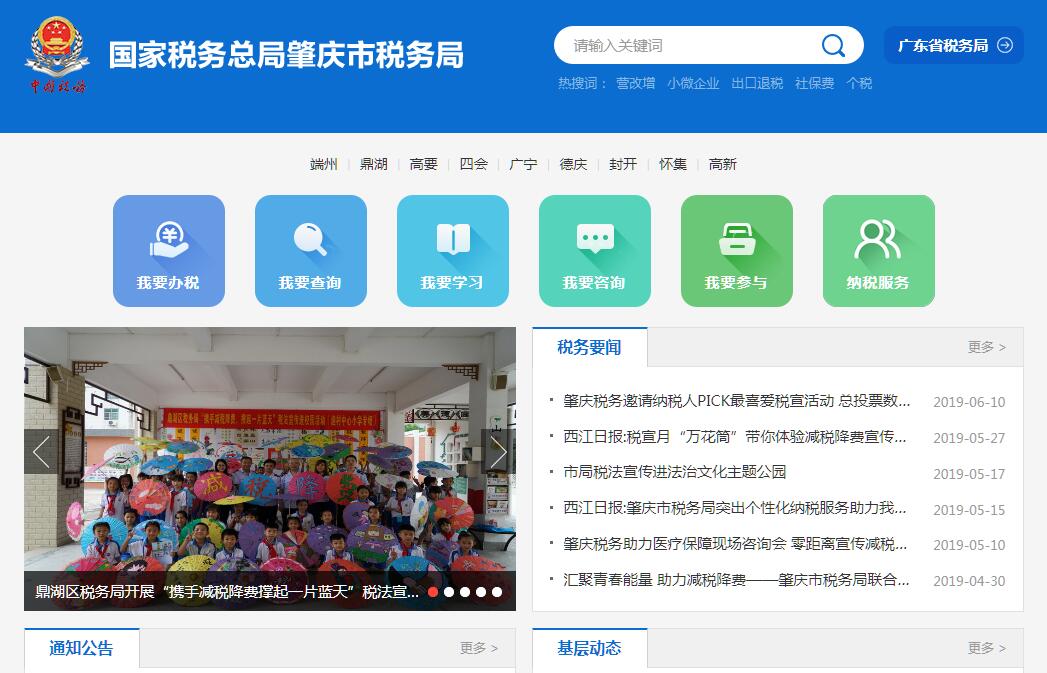Image resolution: width=1047 pixels, height=673 pixels.
Task: Open the 端州 district link
Action: coord(324,164)
